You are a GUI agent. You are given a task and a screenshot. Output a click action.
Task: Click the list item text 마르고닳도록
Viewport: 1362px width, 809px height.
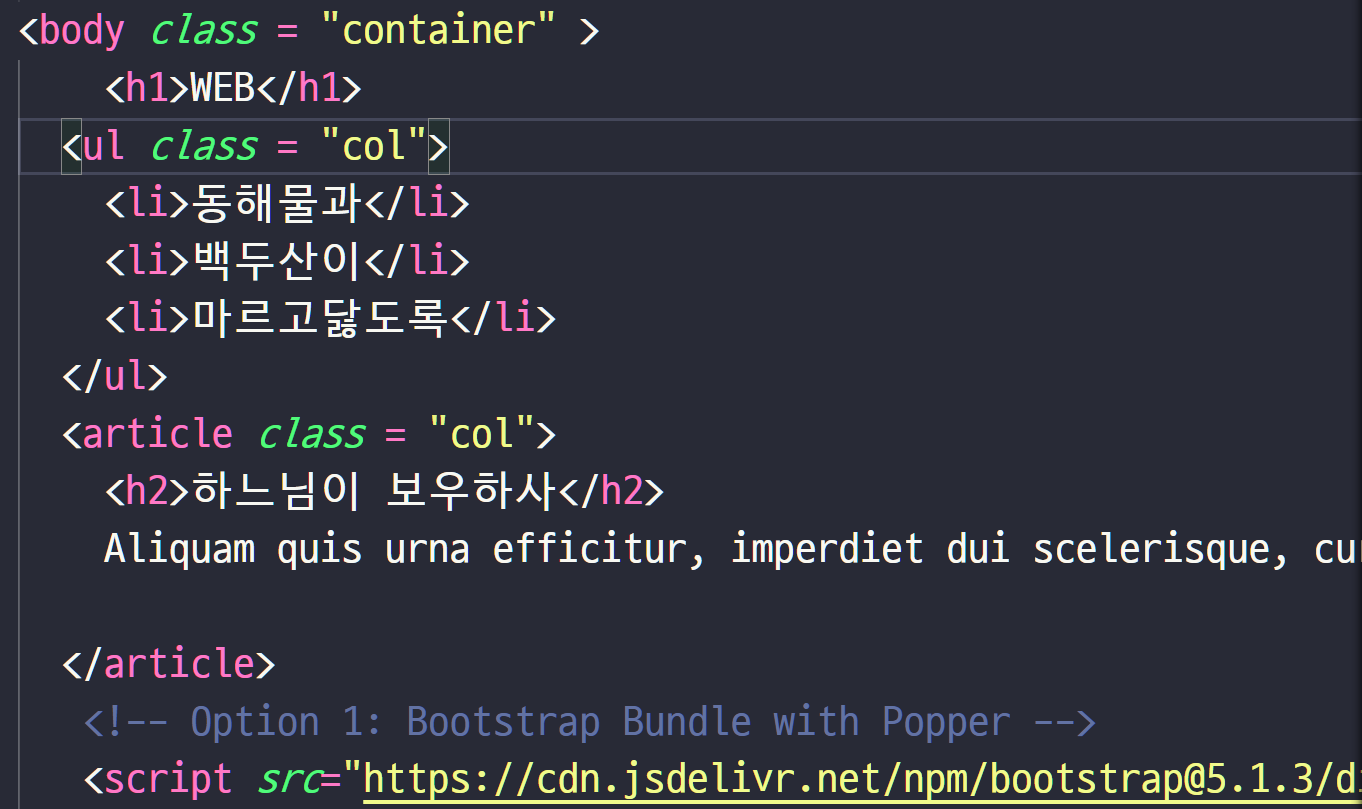[x=319, y=319]
